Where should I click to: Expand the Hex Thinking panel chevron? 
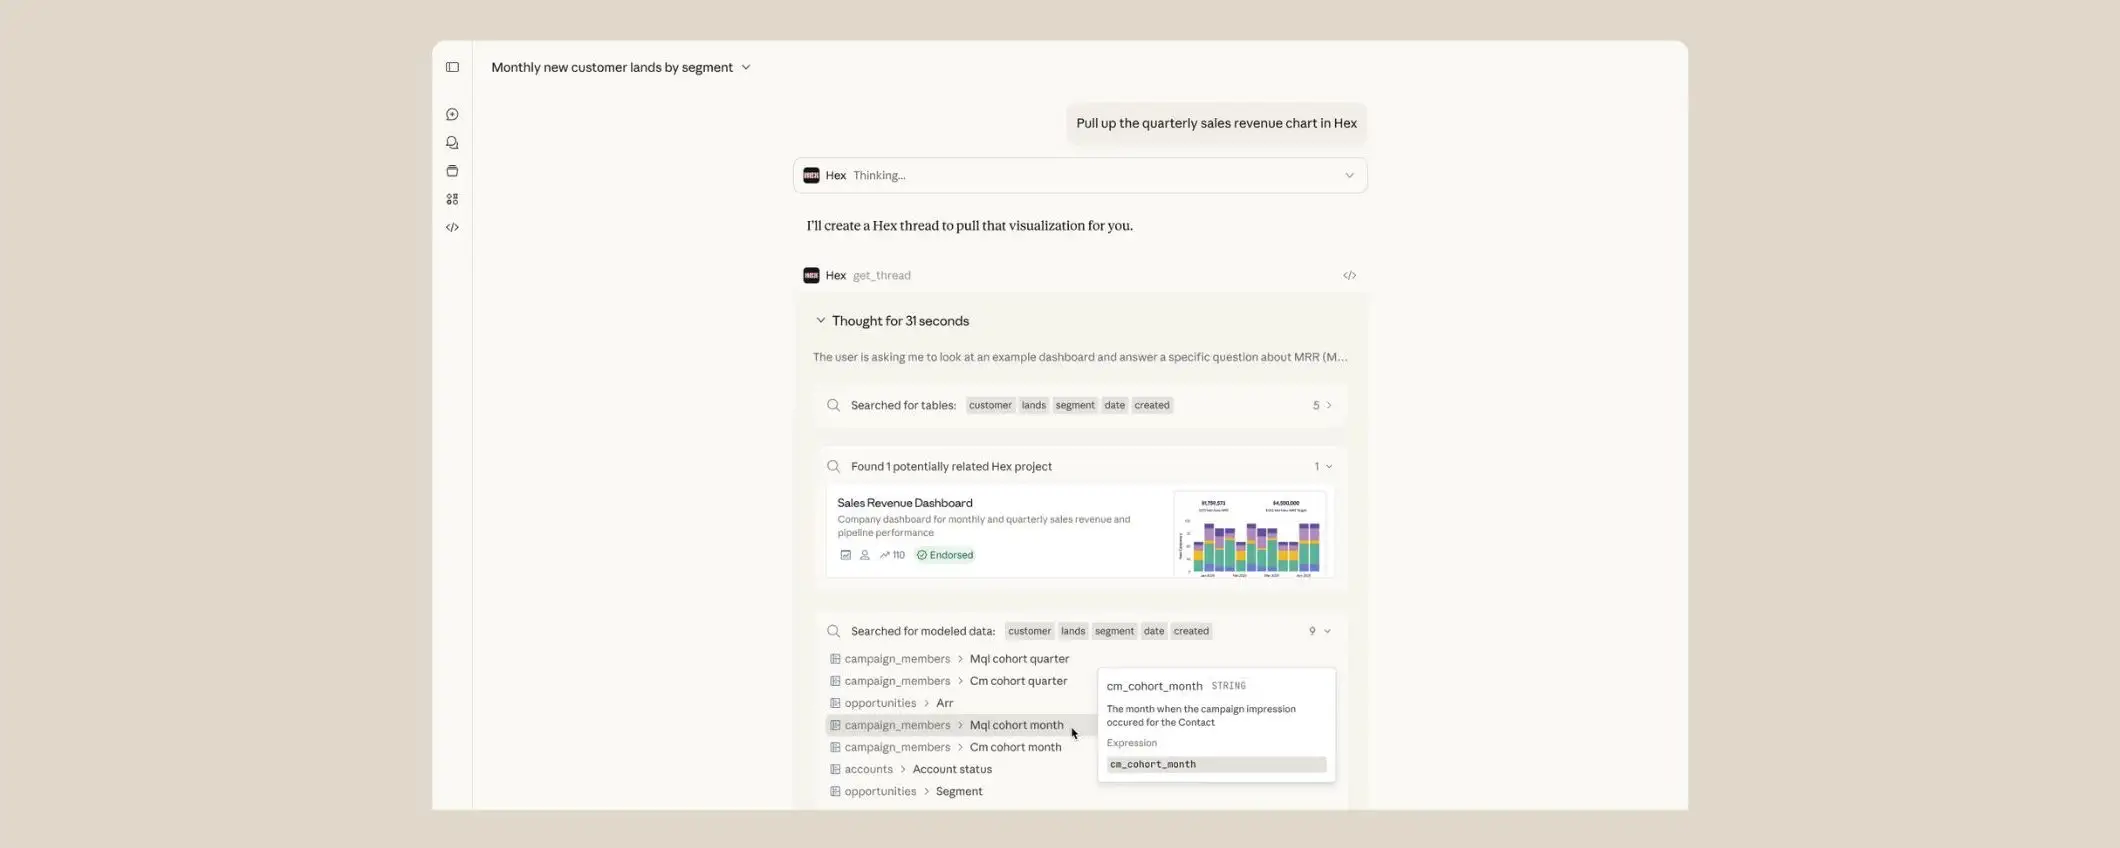pyautogui.click(x=1349, y=176)
